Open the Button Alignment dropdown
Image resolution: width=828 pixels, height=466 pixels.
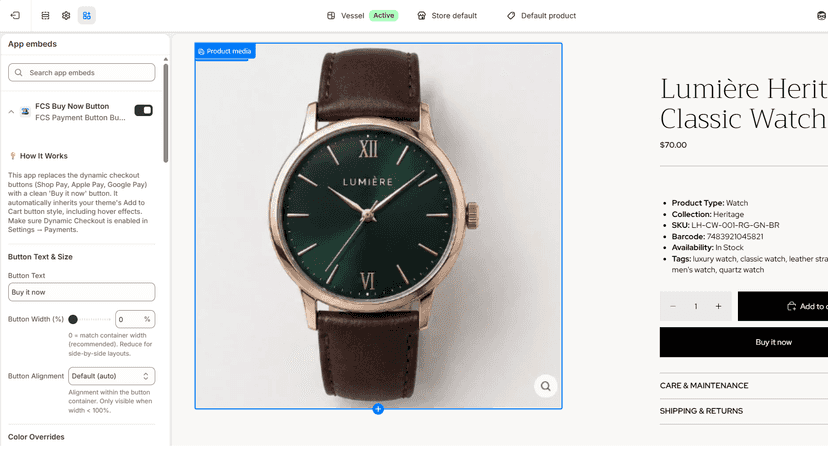[111, 376]
